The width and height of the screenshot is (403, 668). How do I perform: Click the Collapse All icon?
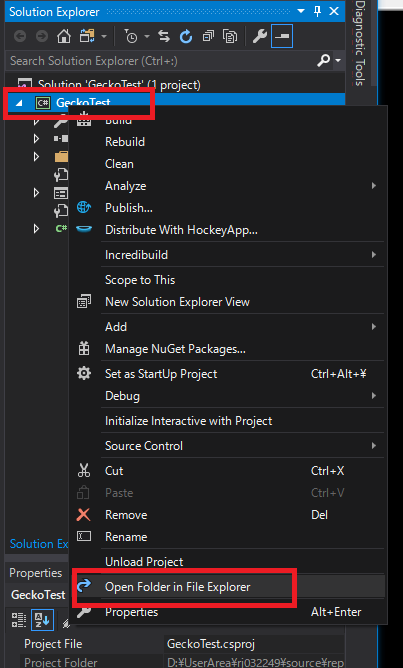tap(208, 37)
